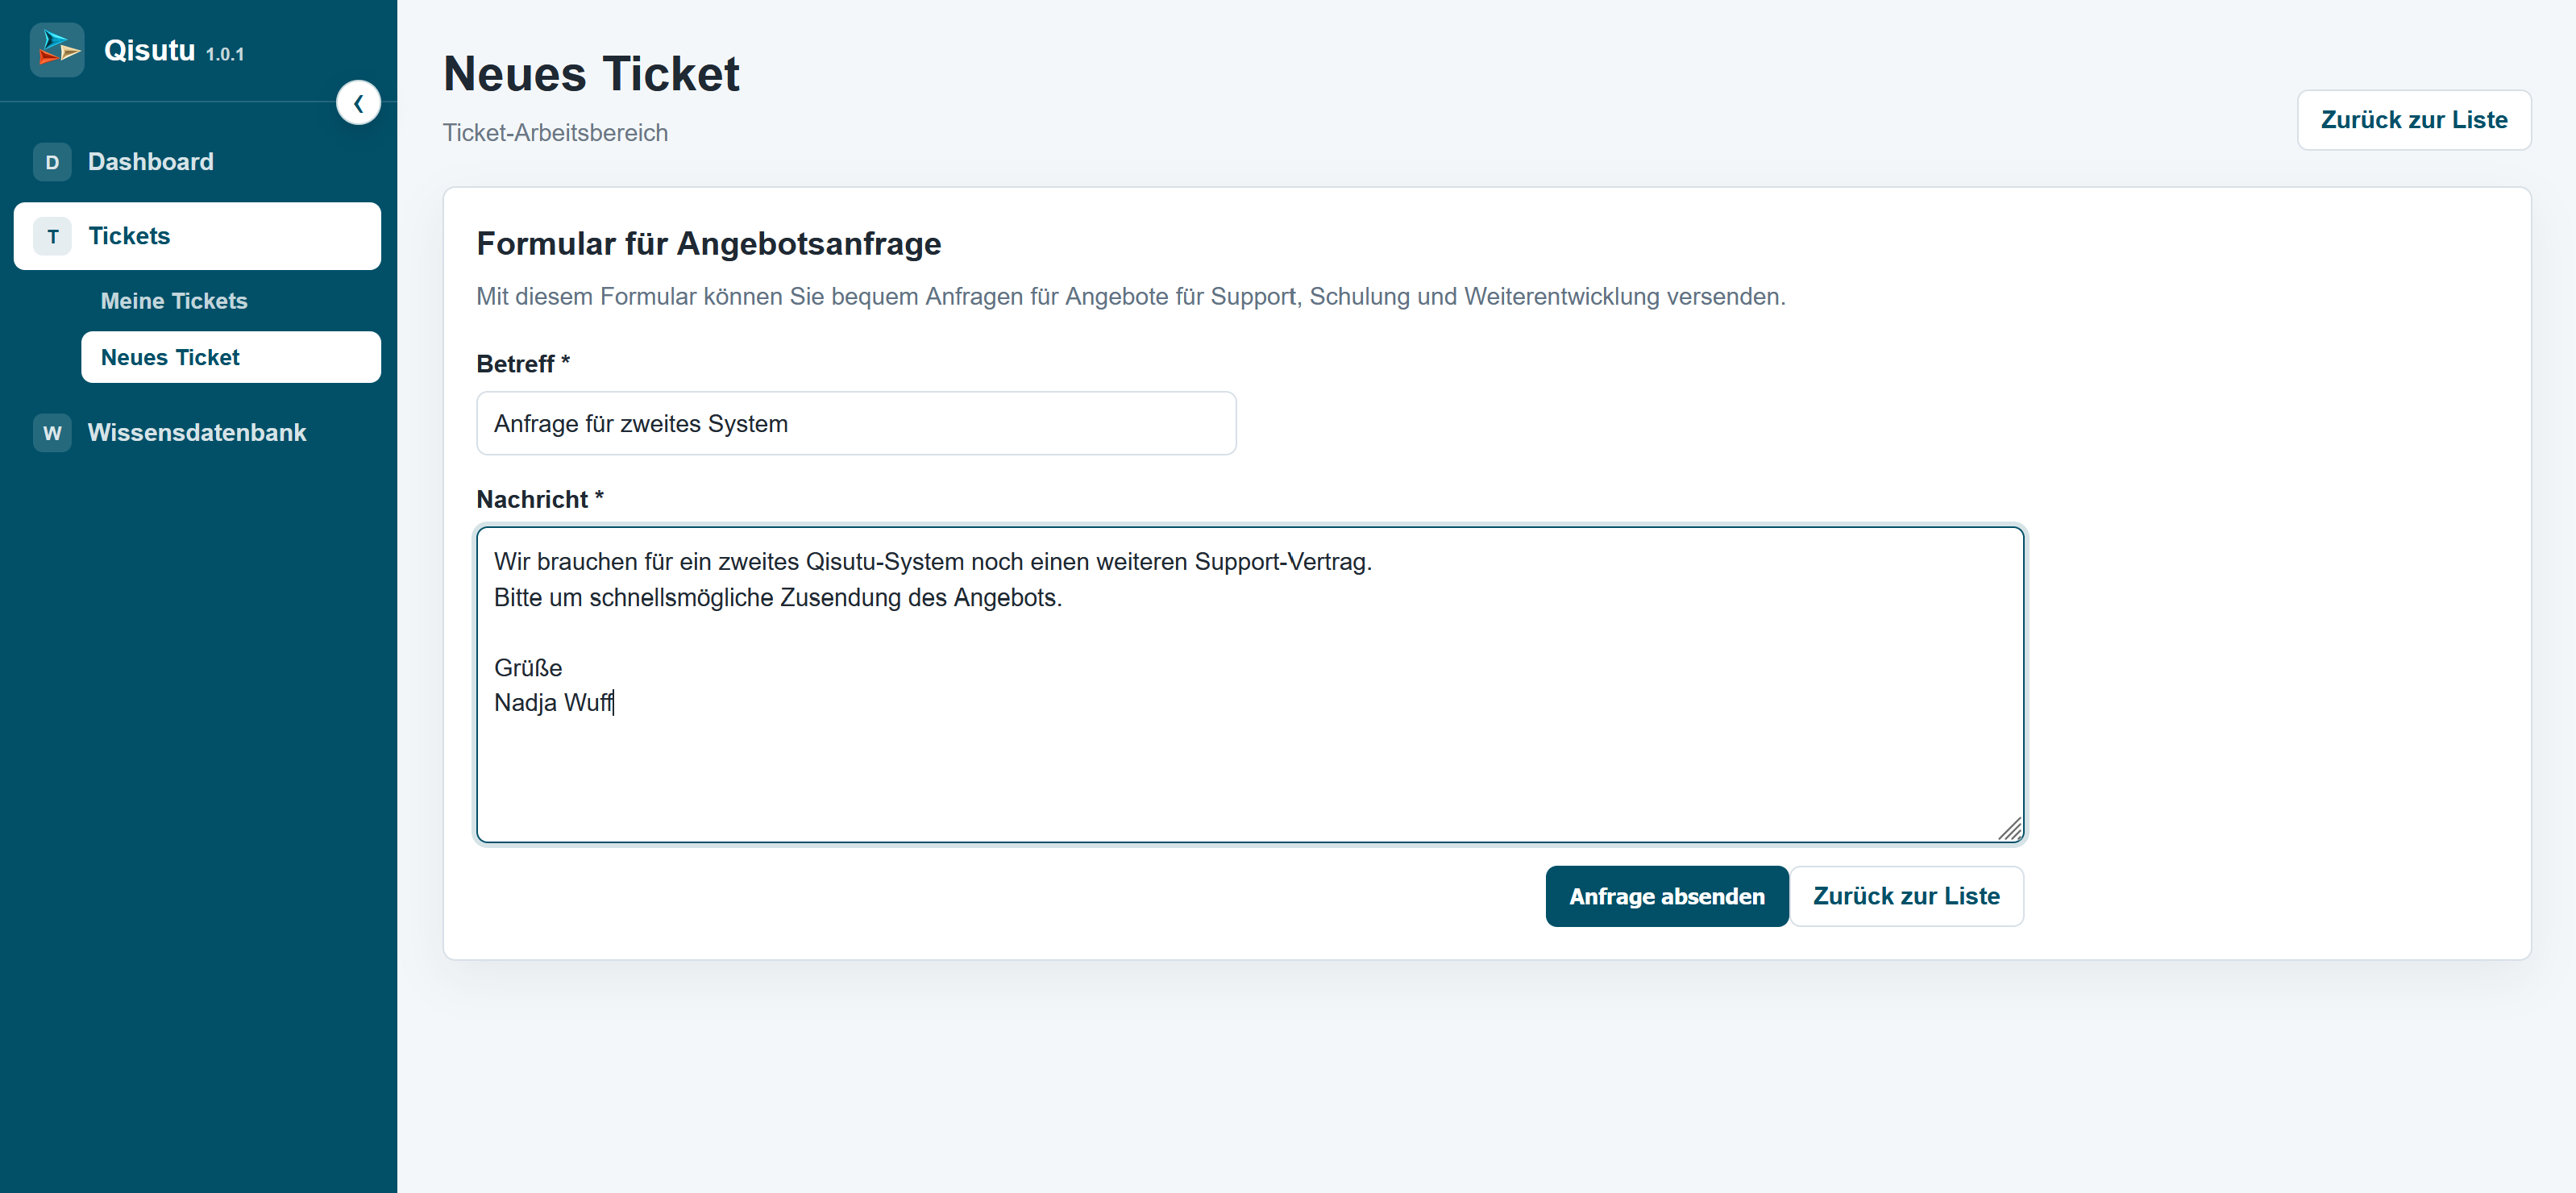
Task: Click the W badge icon beside Wissensdatenbank
Action: (52, 433)
